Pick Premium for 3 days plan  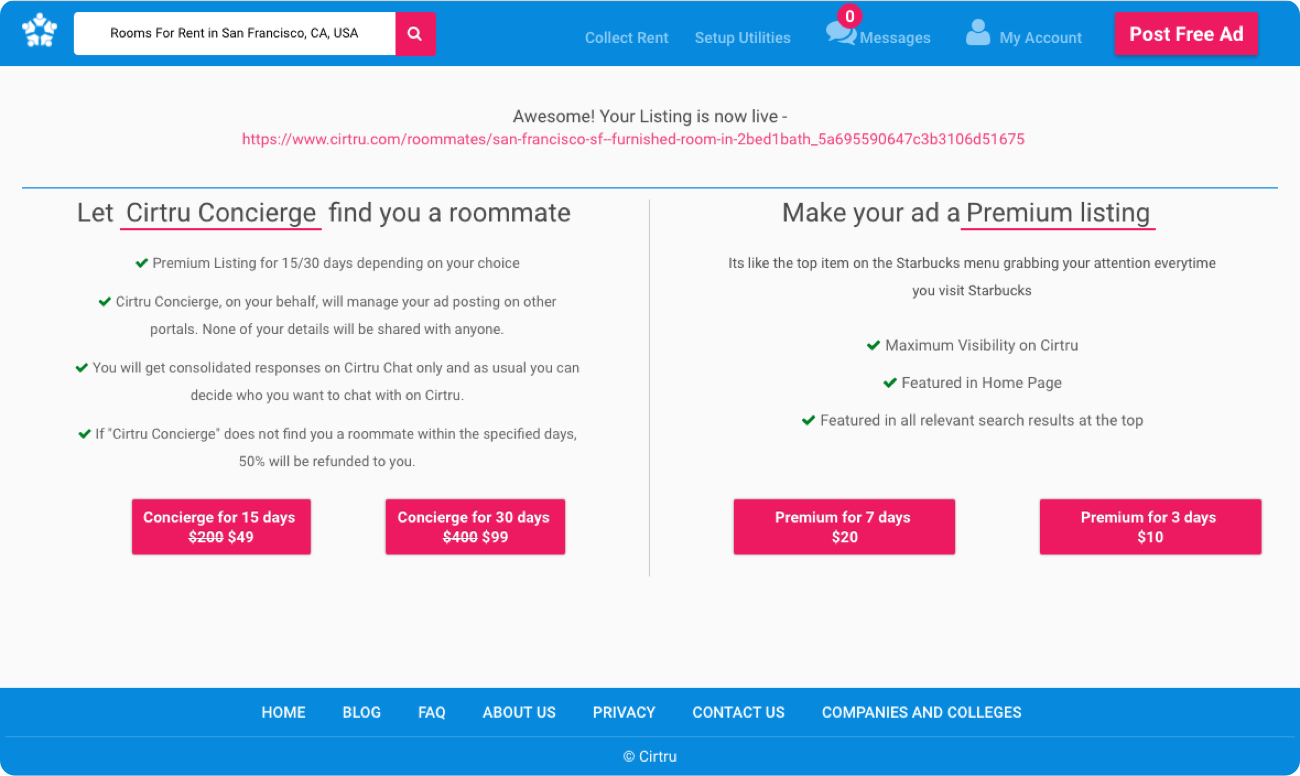(1150, 527)
